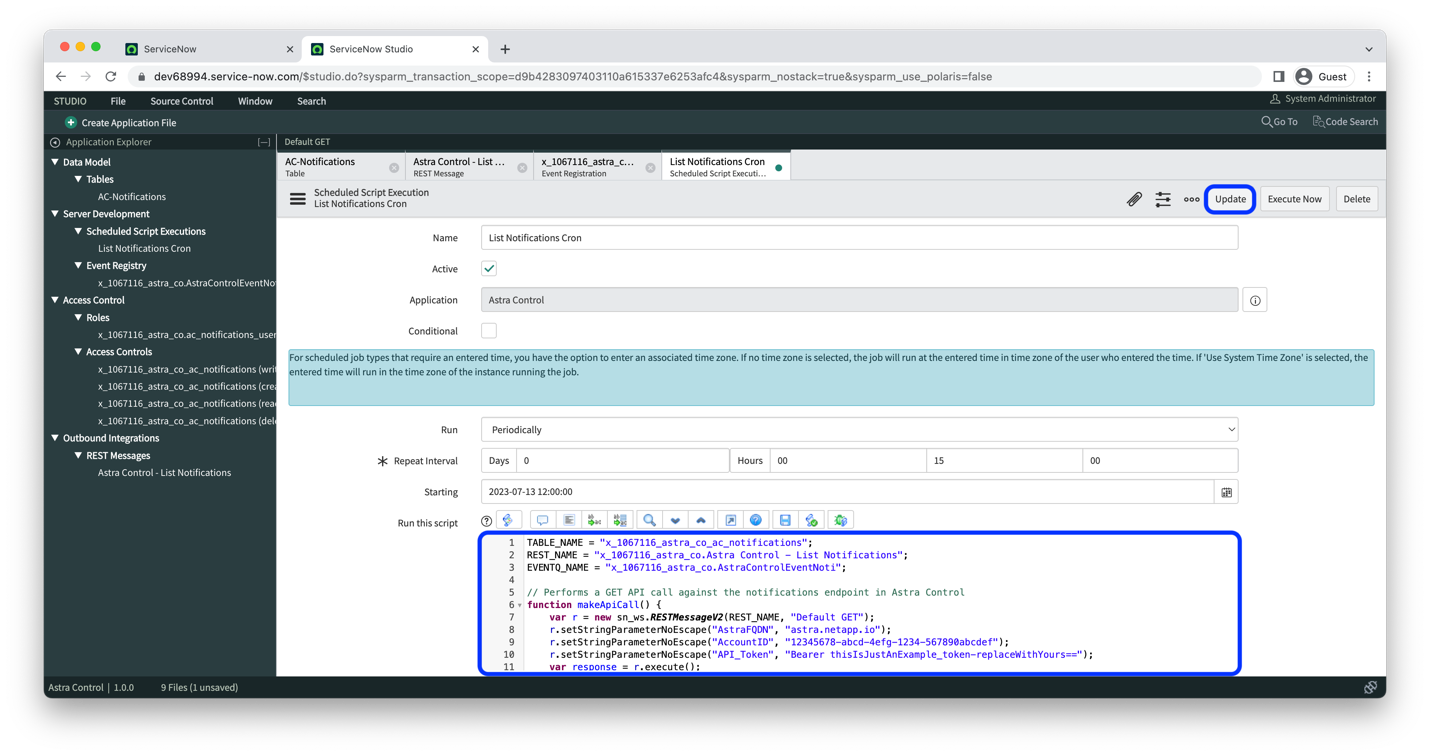Click the script editor comment toggle icon
The width and height of the screenshot is (1430, 756).
542,520
